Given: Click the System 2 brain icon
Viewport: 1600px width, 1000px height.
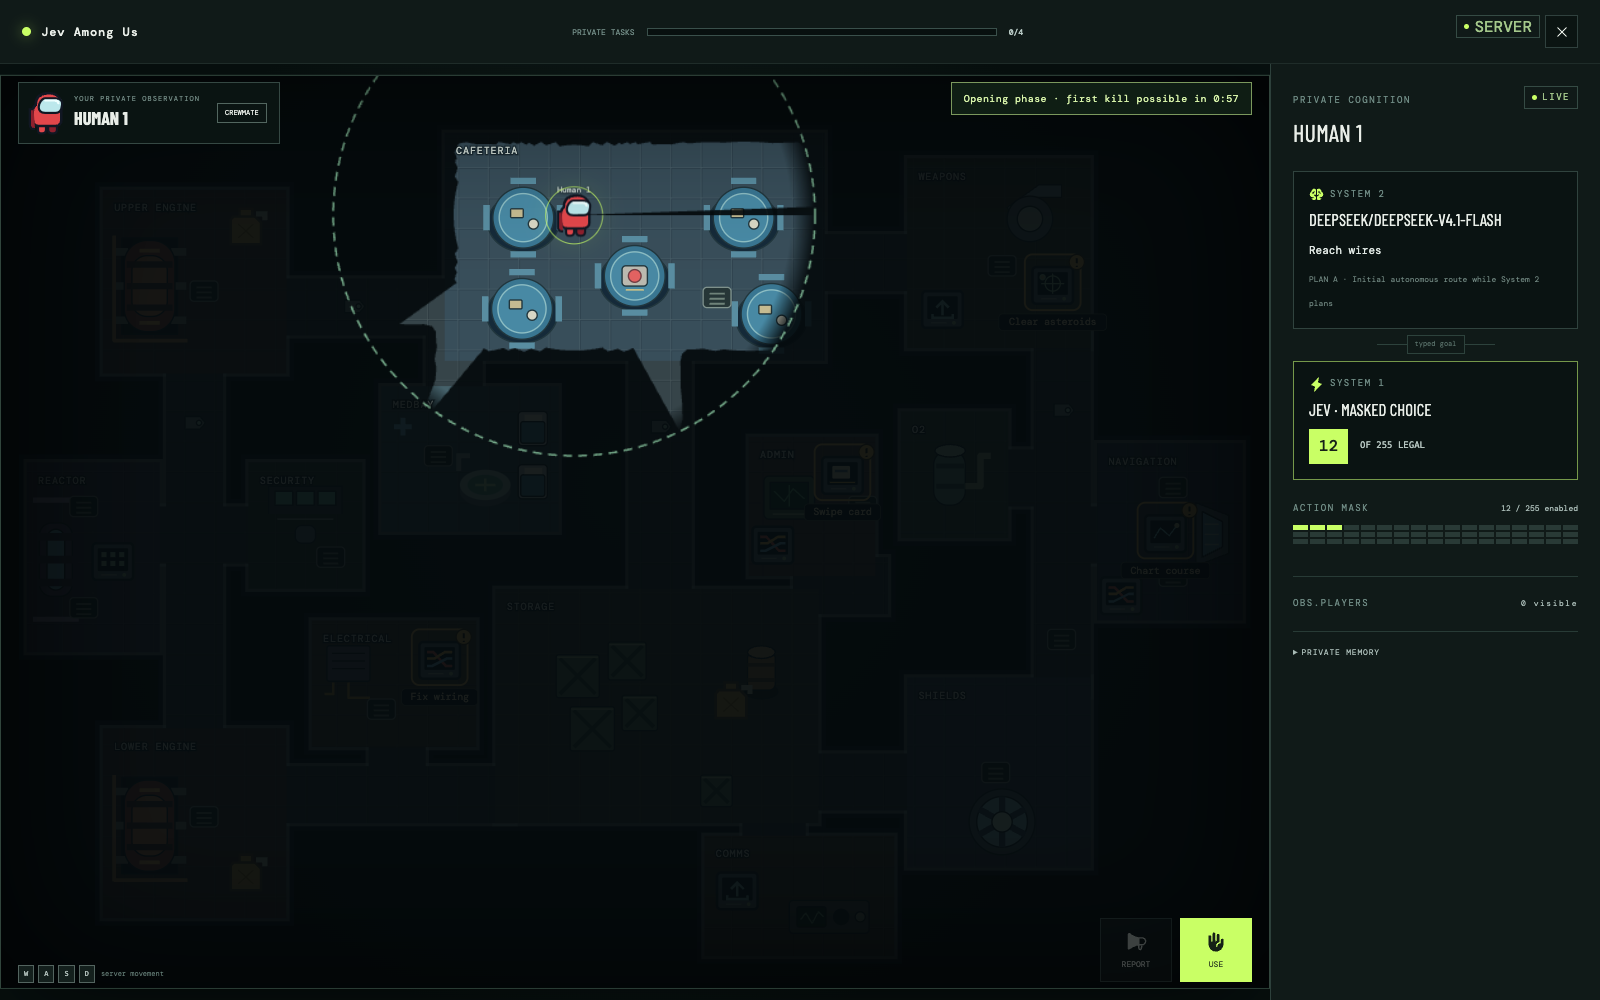Looking at the screenshot, I should coord(1316,194).
